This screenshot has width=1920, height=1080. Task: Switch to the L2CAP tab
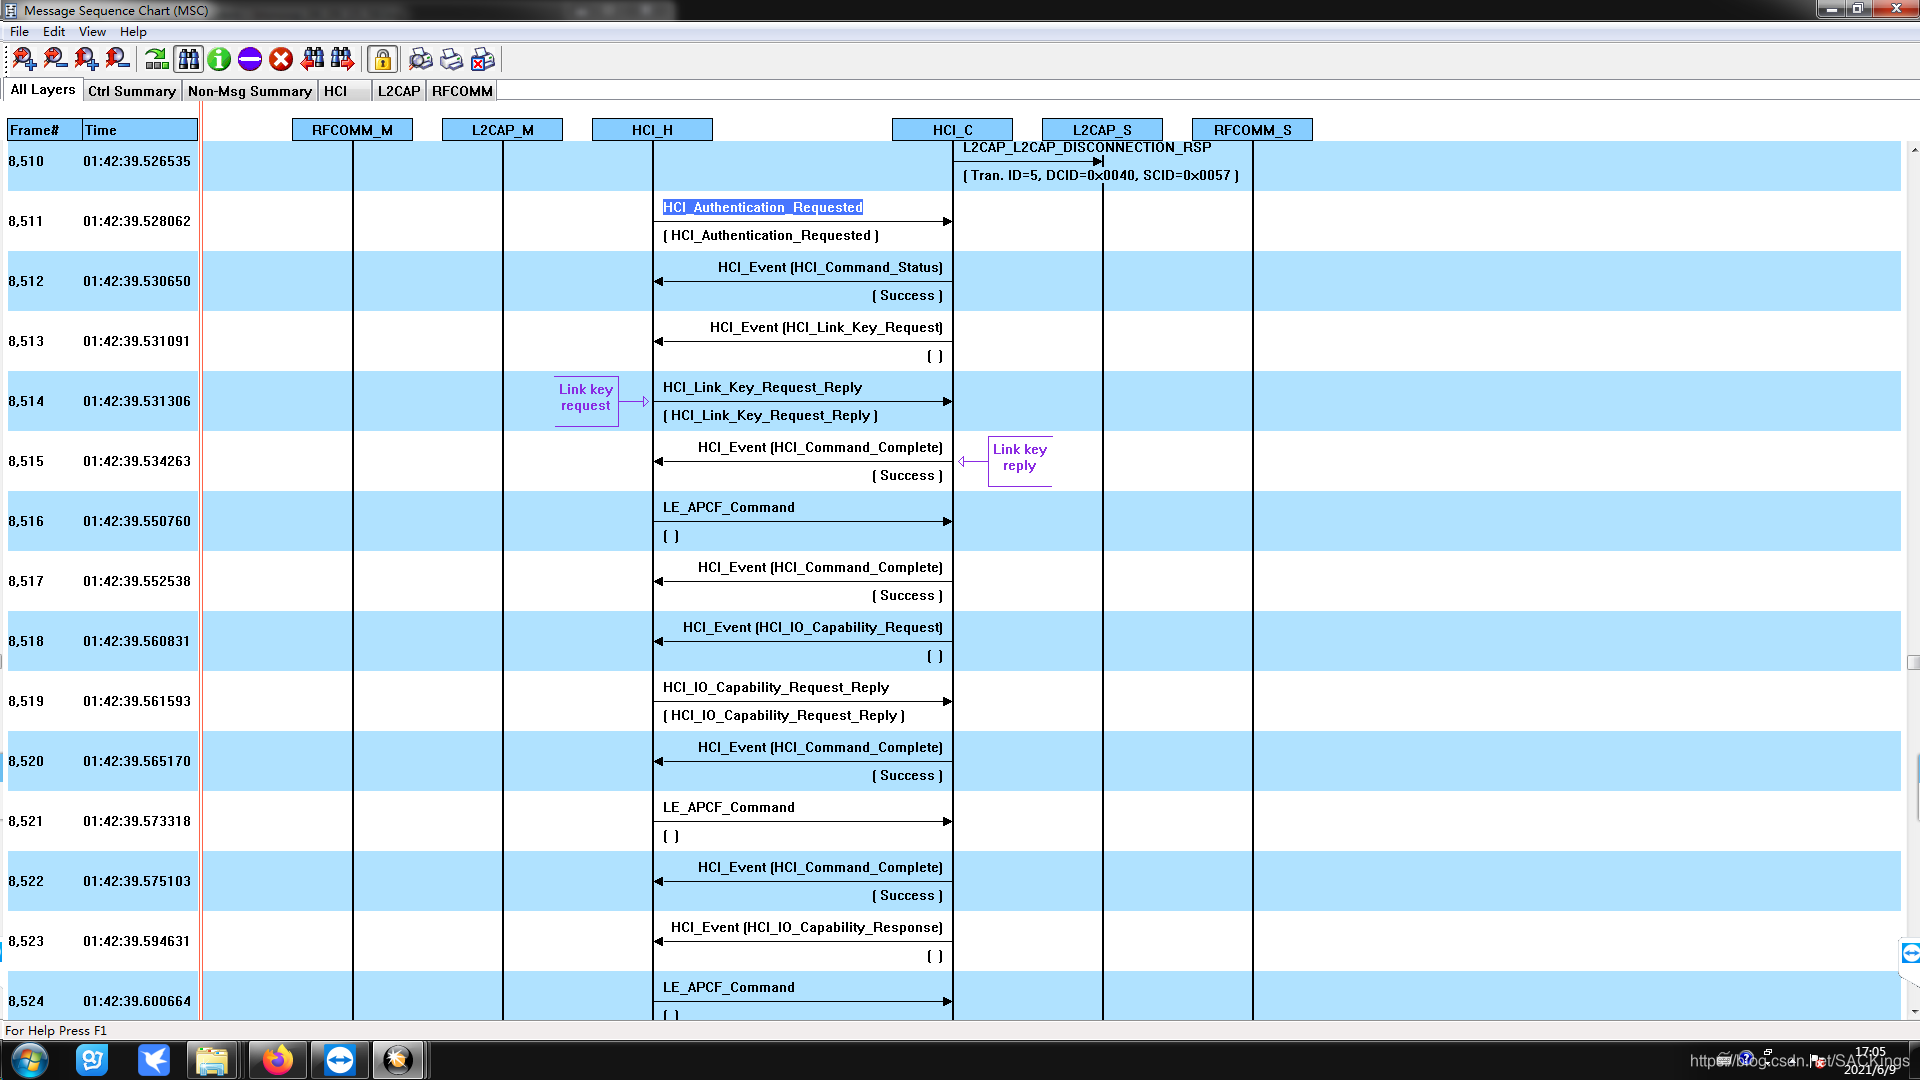(x=399, y=91)
